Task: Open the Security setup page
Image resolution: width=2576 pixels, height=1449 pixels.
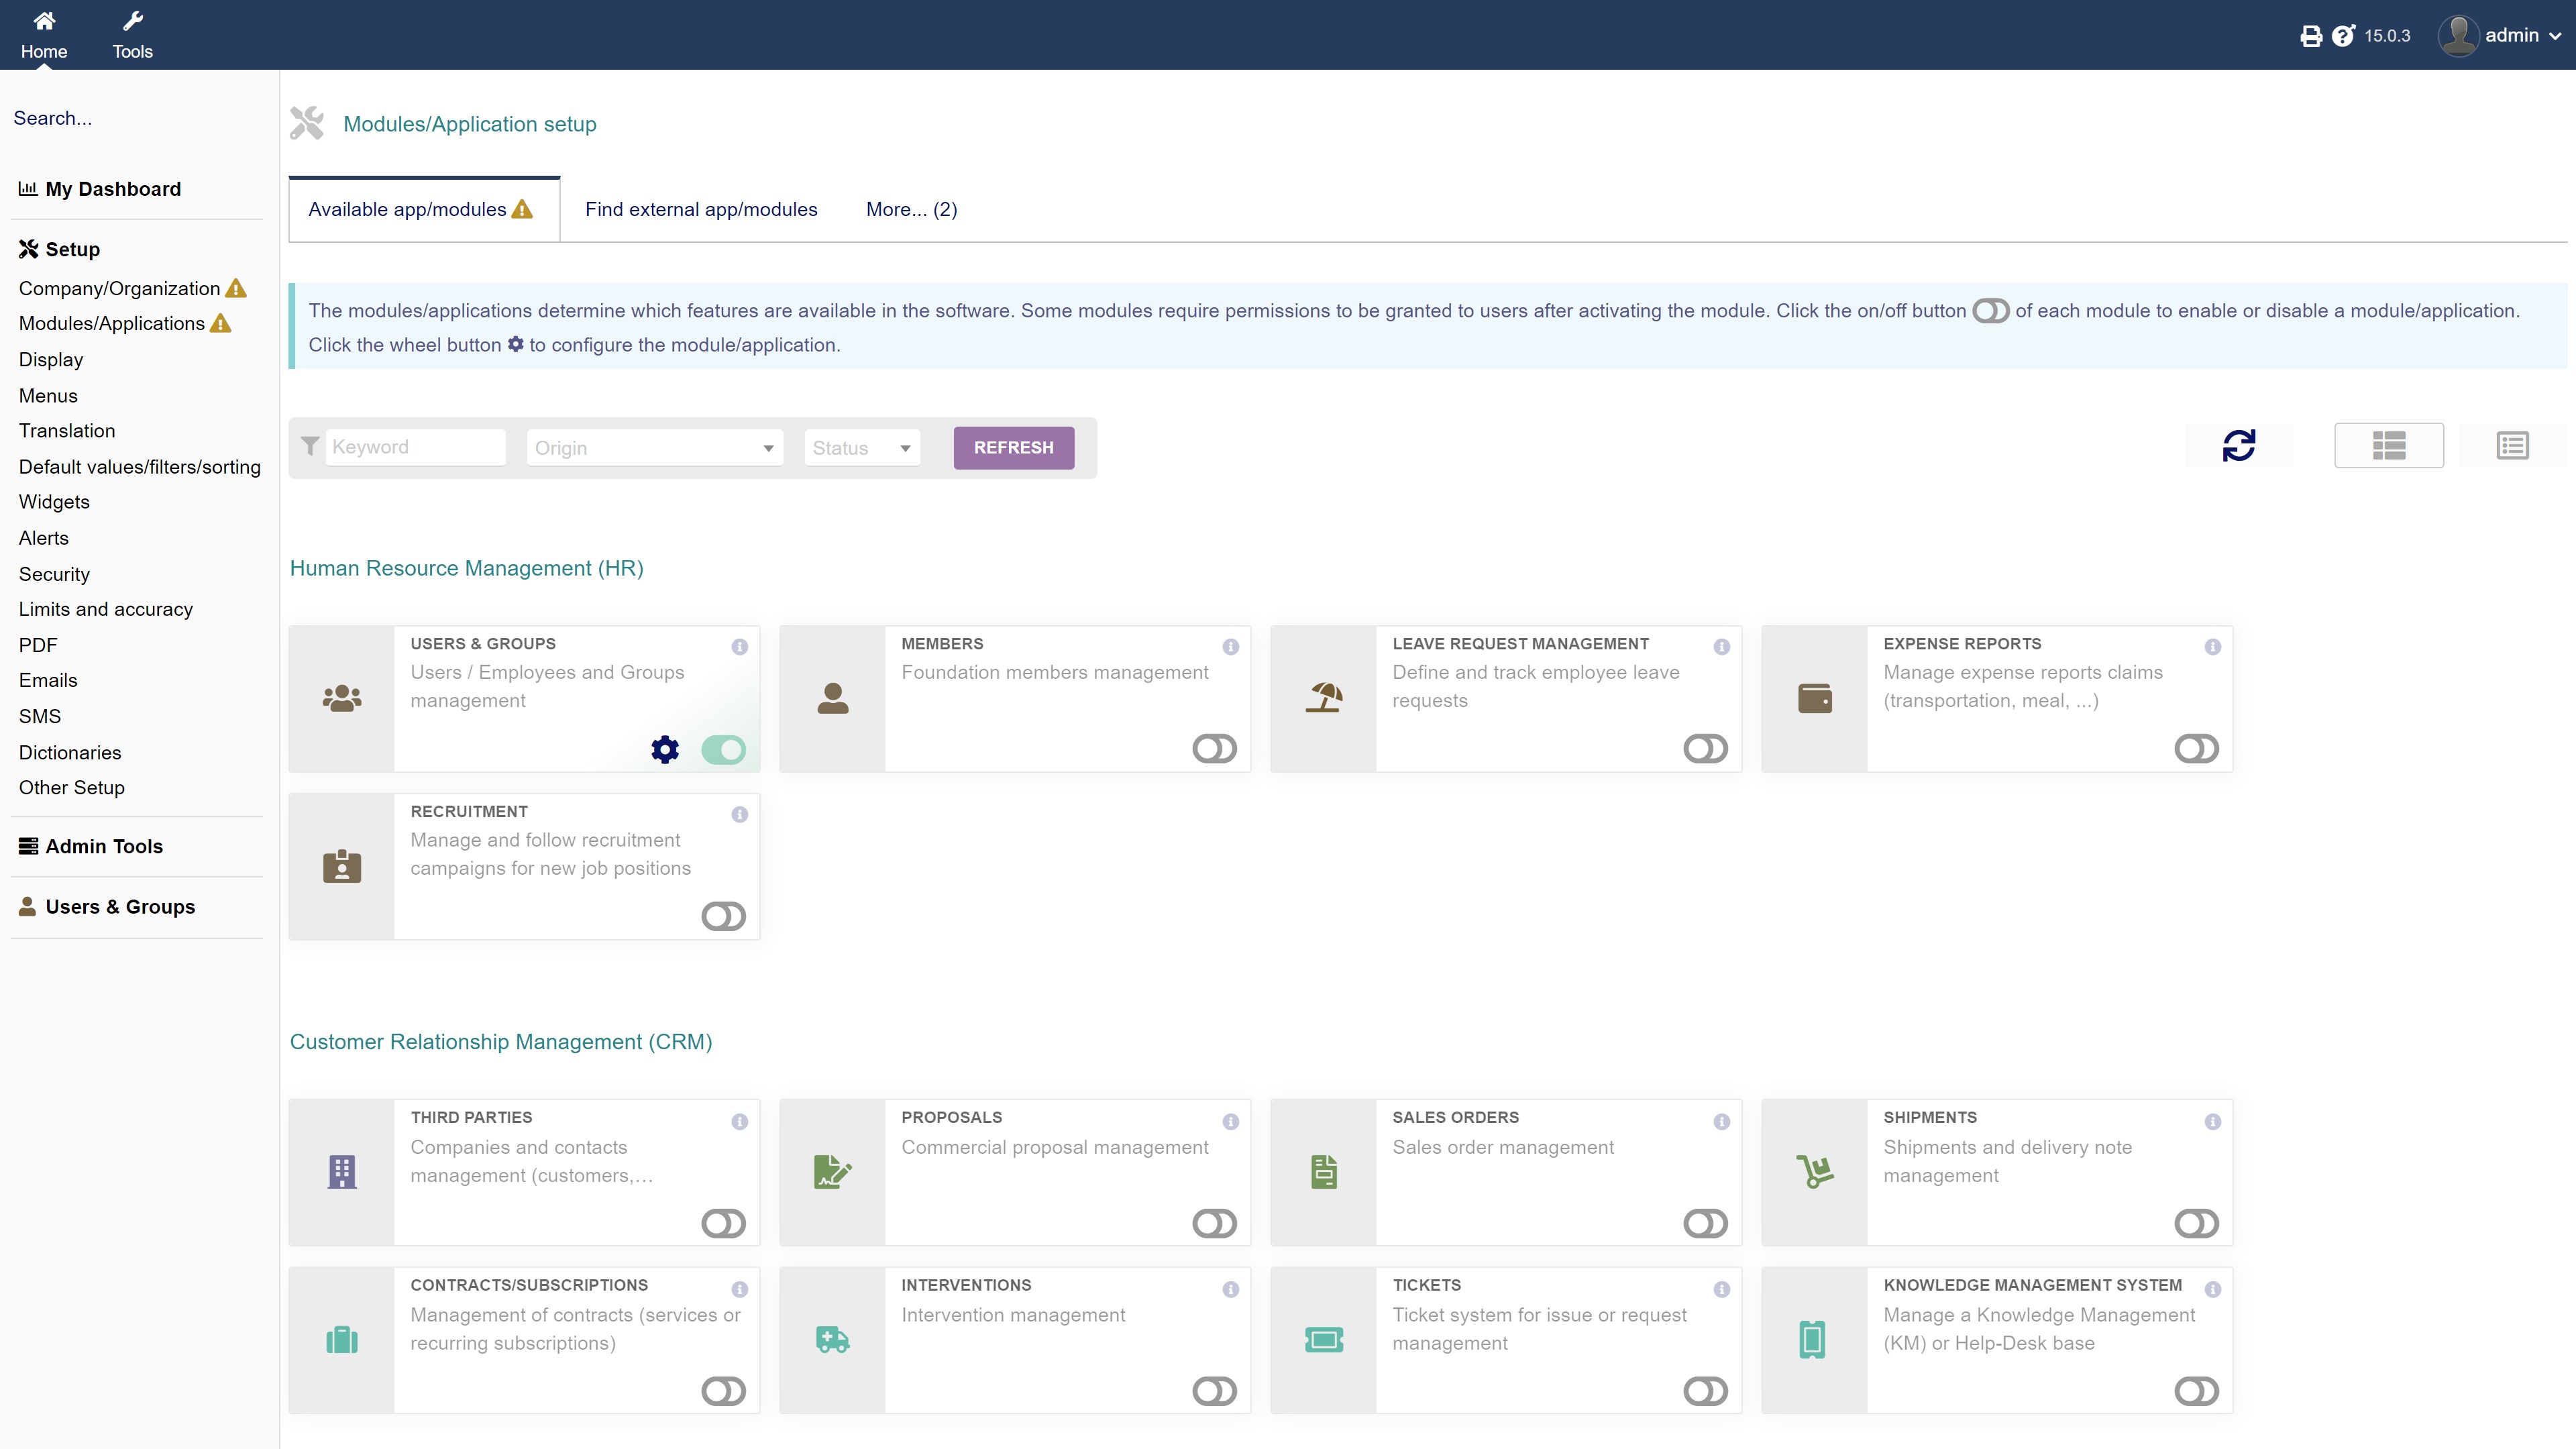Action: [x=54, y=575]
